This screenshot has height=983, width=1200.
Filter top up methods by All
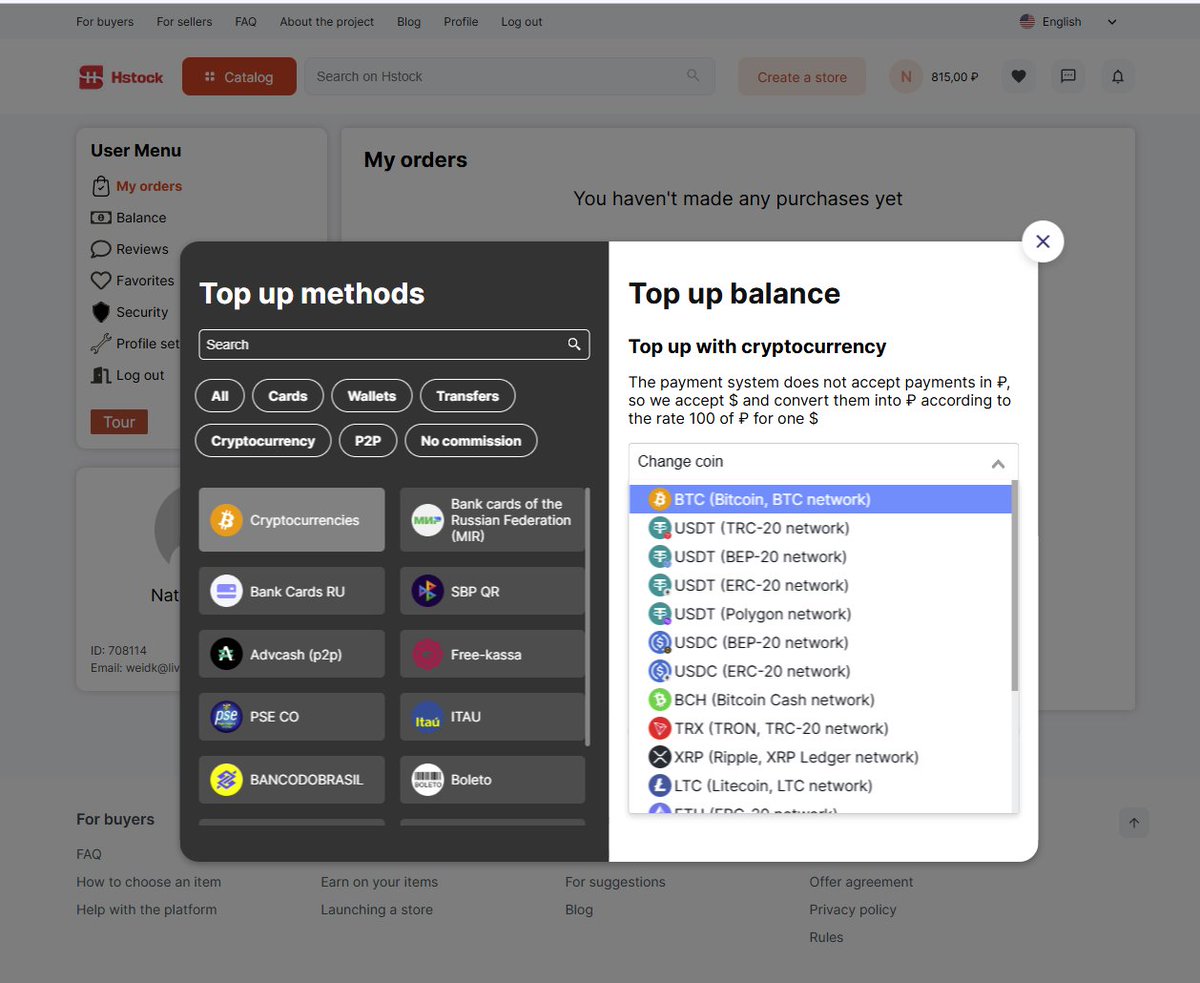220,396
